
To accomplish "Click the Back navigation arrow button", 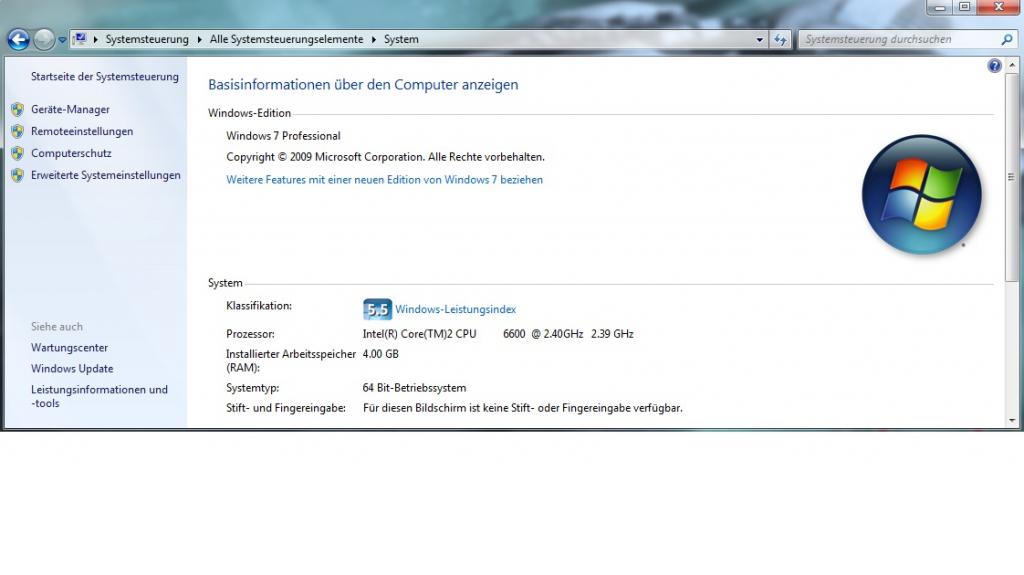I will click(18, 40).
